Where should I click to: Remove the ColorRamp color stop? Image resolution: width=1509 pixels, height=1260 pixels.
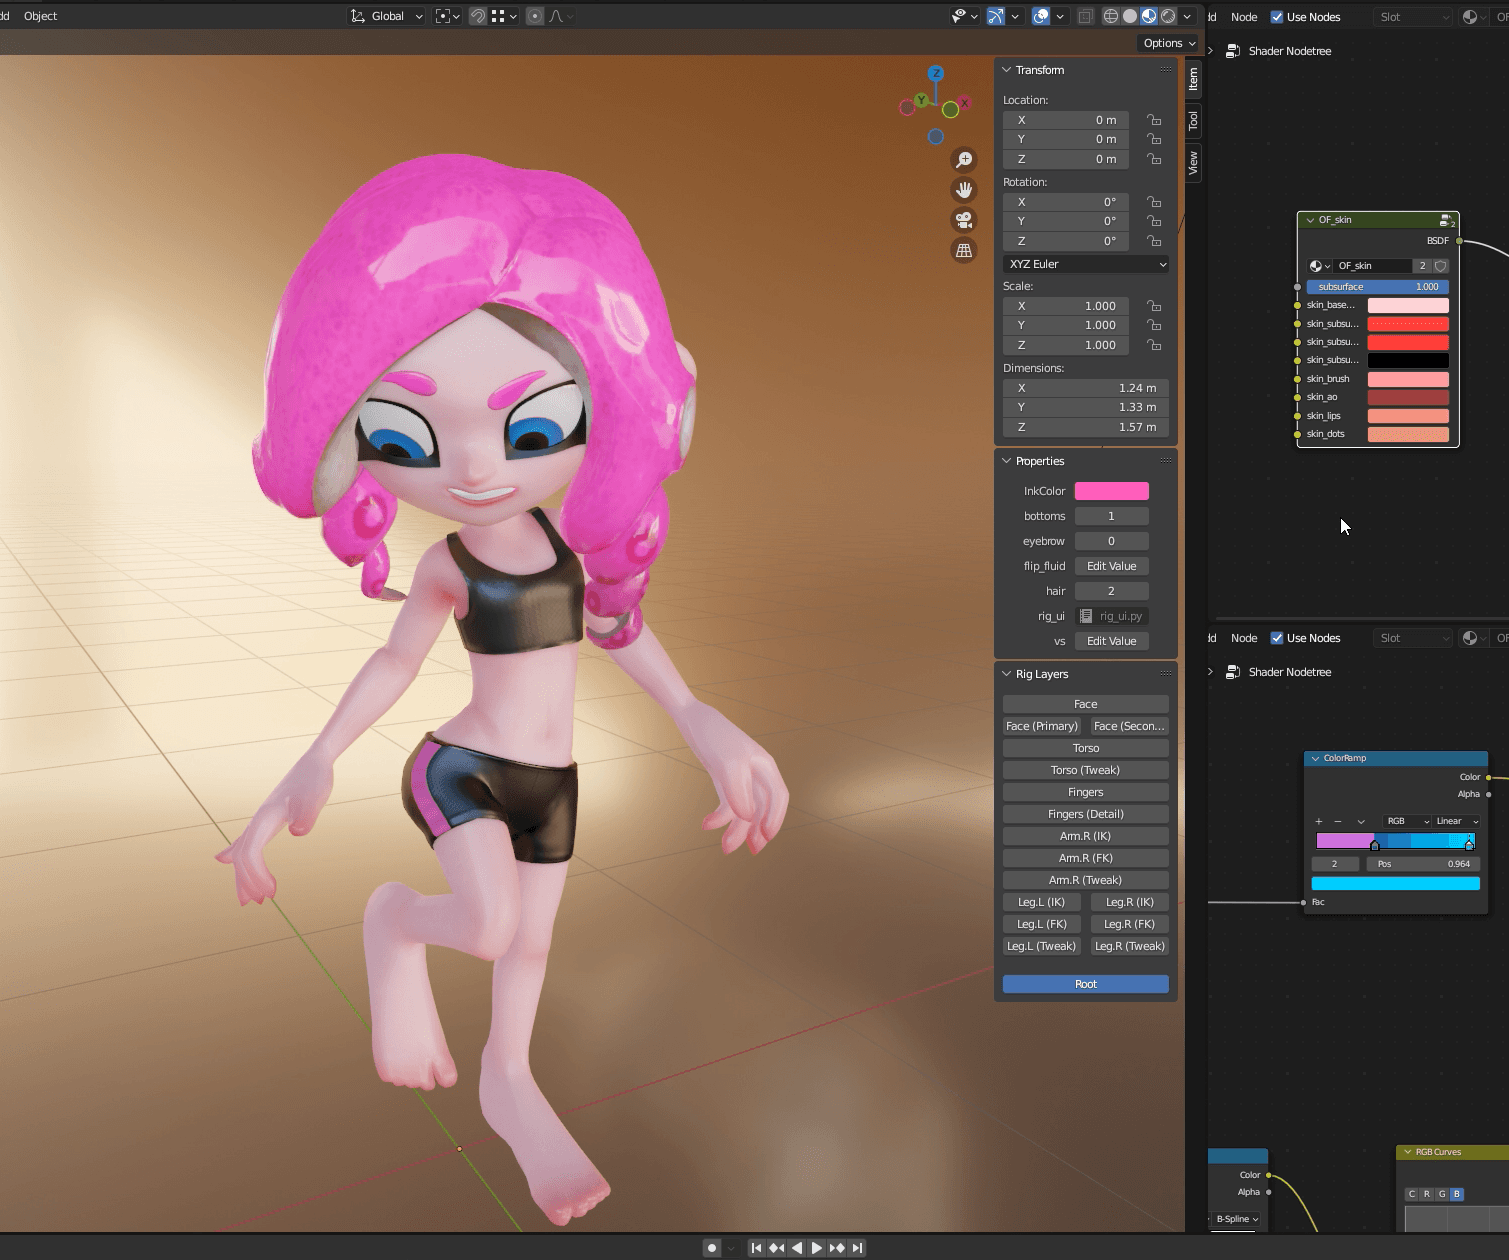pos(1338,821)
